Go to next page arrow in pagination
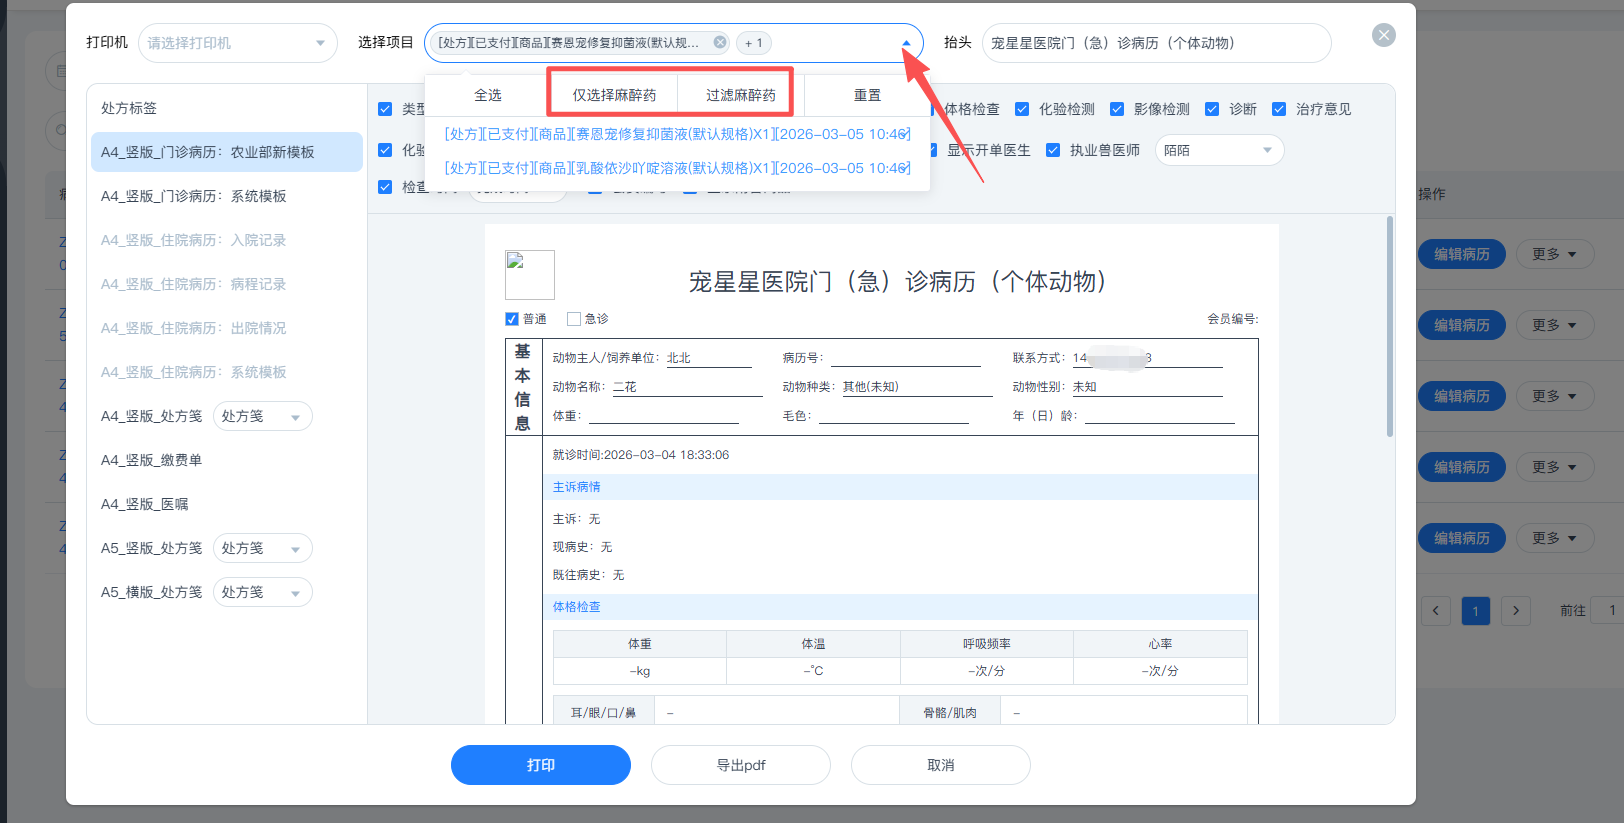The height and width of the screenshot is (823, 1624). click(1515, 610)
